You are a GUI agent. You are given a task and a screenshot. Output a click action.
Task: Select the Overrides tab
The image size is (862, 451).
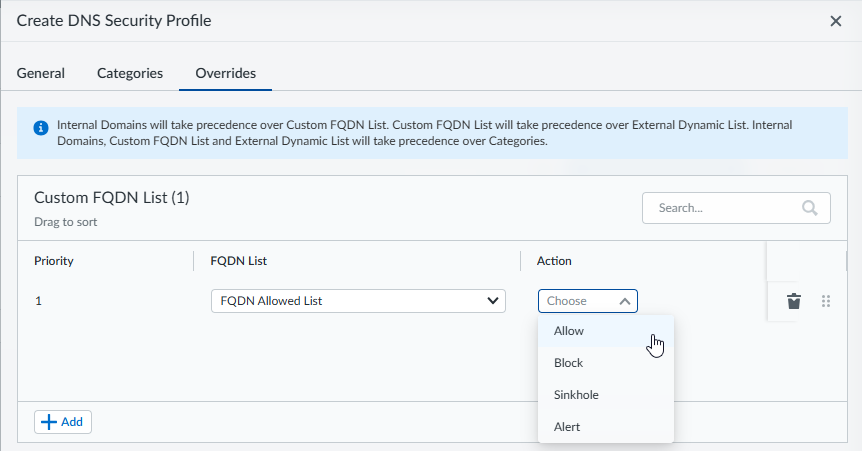225,73
